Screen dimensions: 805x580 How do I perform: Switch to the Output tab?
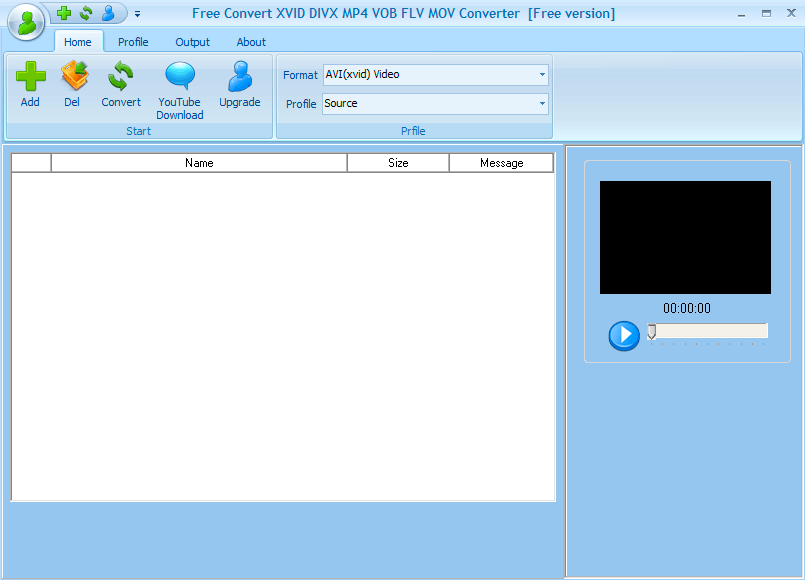192,42
